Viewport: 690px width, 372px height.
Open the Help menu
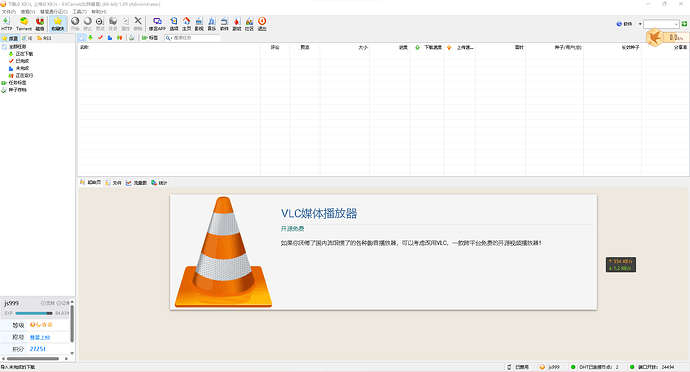point(99,11)
